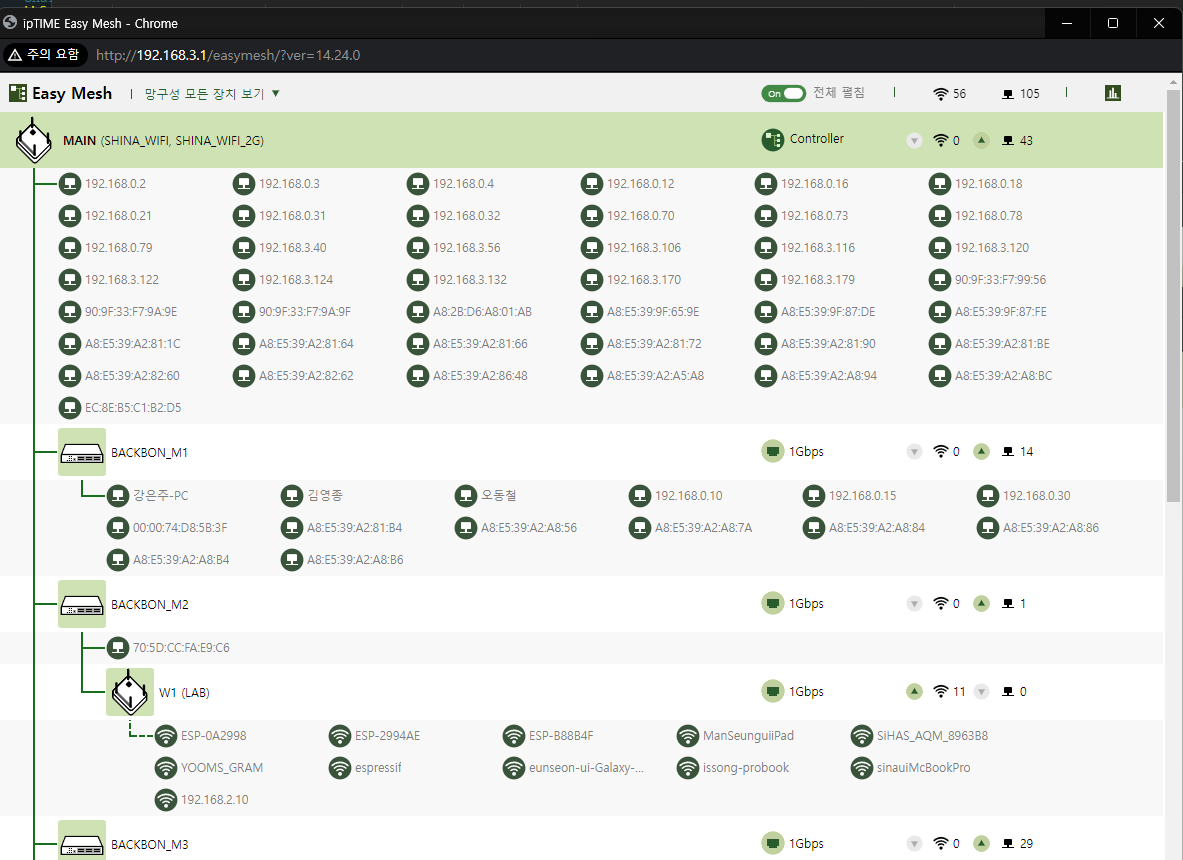Select the MAIN router icon
Image resolution: width=1183 pixels, height=860 pixels.
[x=34, y=140]
